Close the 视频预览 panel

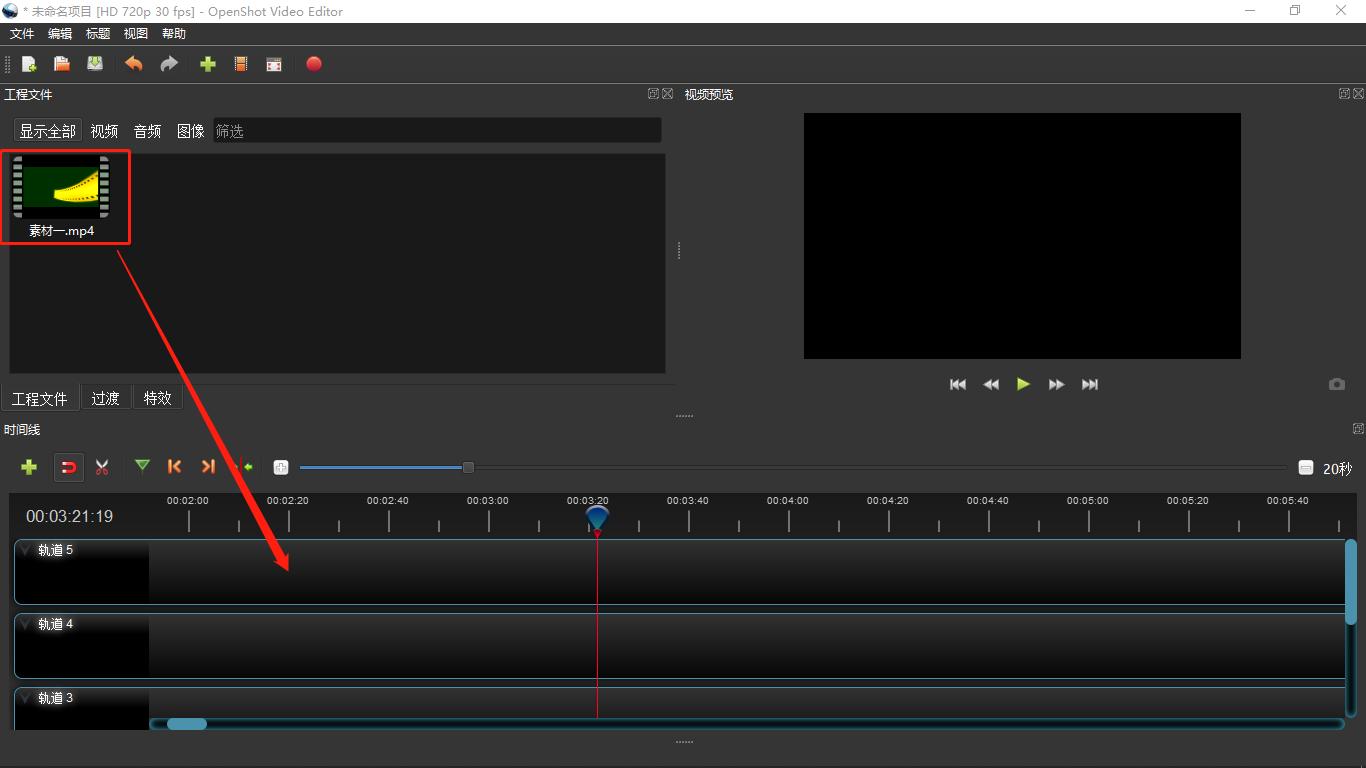[1359, 94]
